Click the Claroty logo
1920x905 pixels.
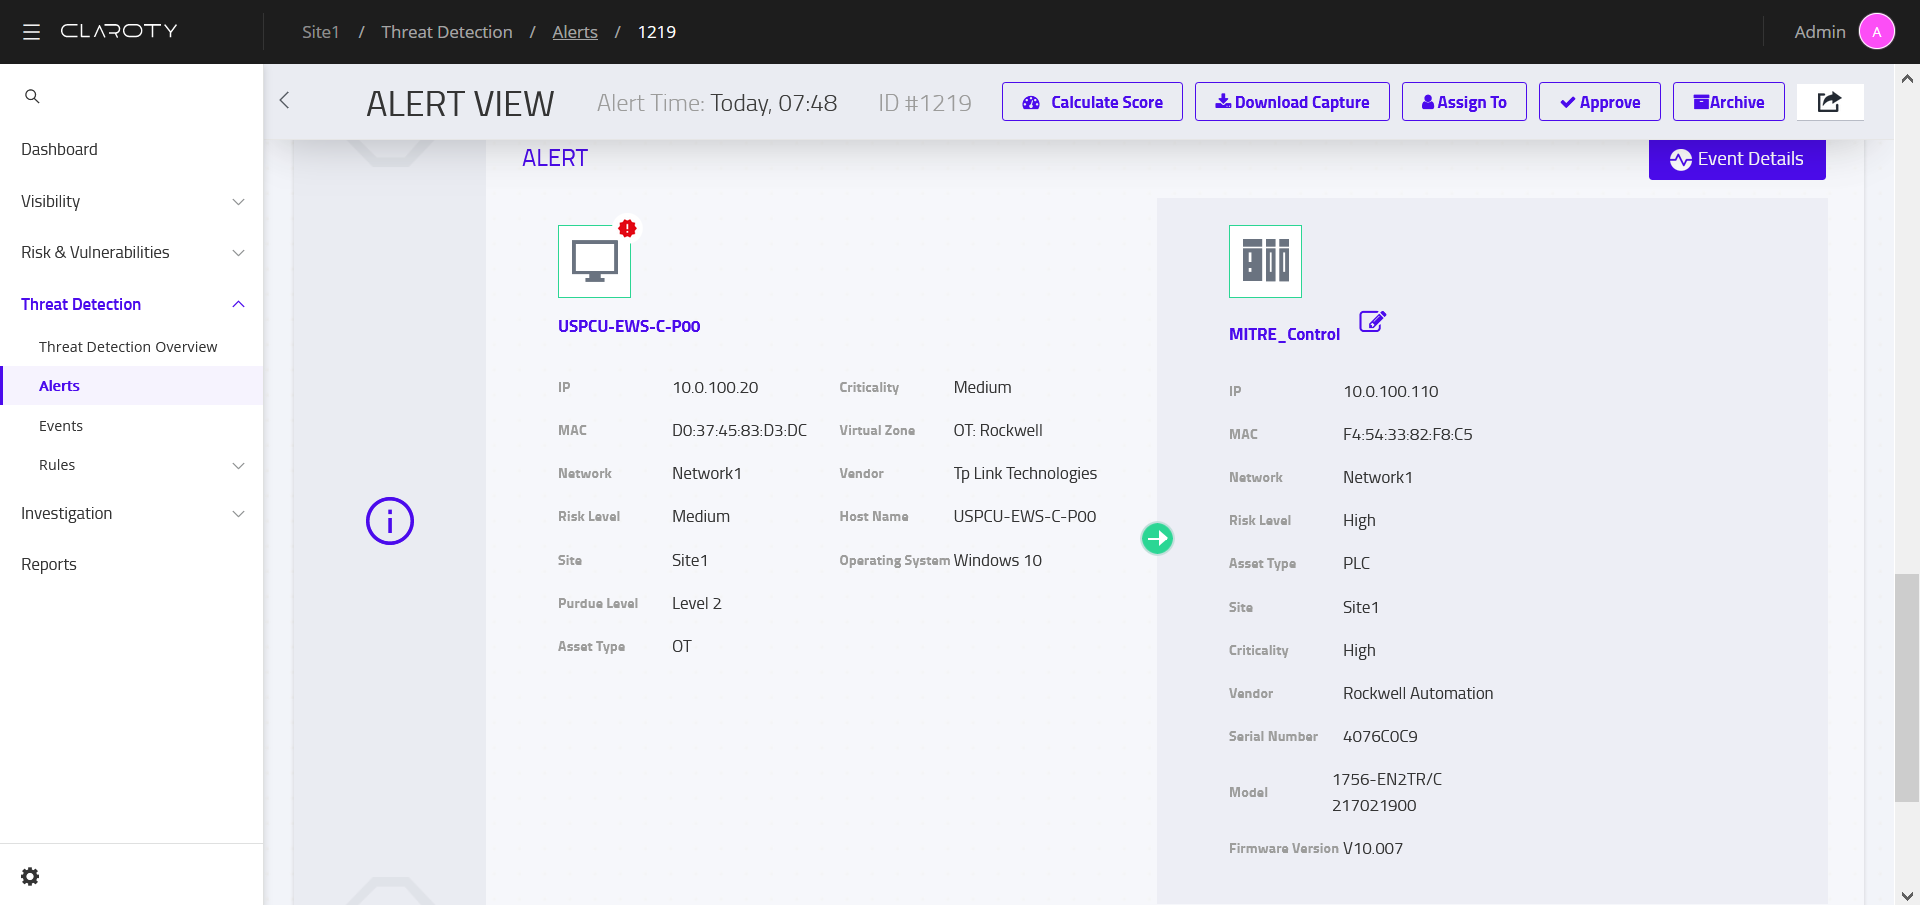119,31
